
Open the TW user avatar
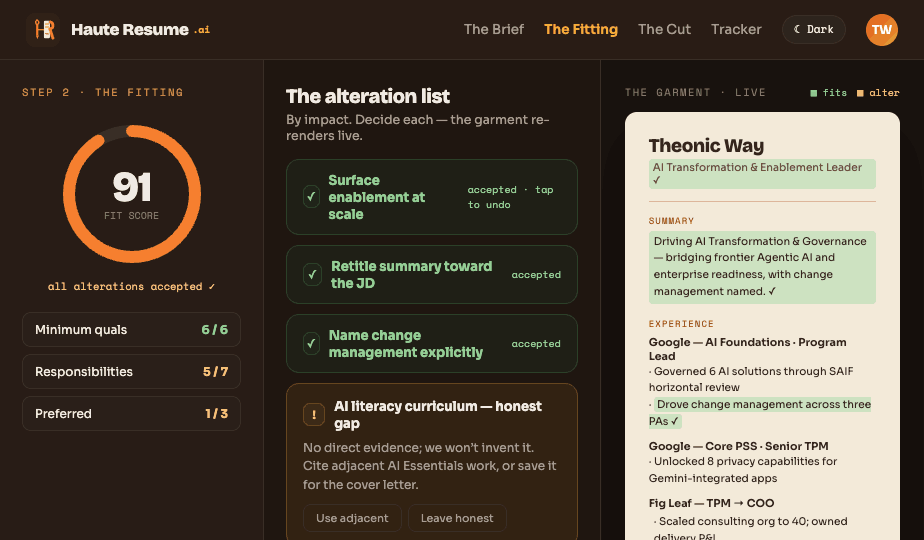coord(882,29)
